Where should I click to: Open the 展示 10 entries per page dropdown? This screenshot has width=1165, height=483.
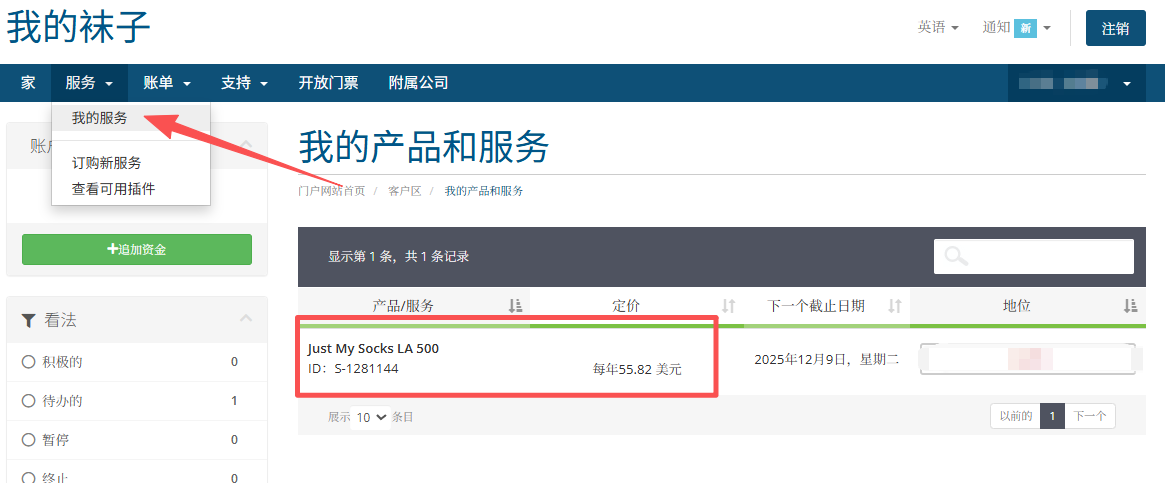coord(372,417)
